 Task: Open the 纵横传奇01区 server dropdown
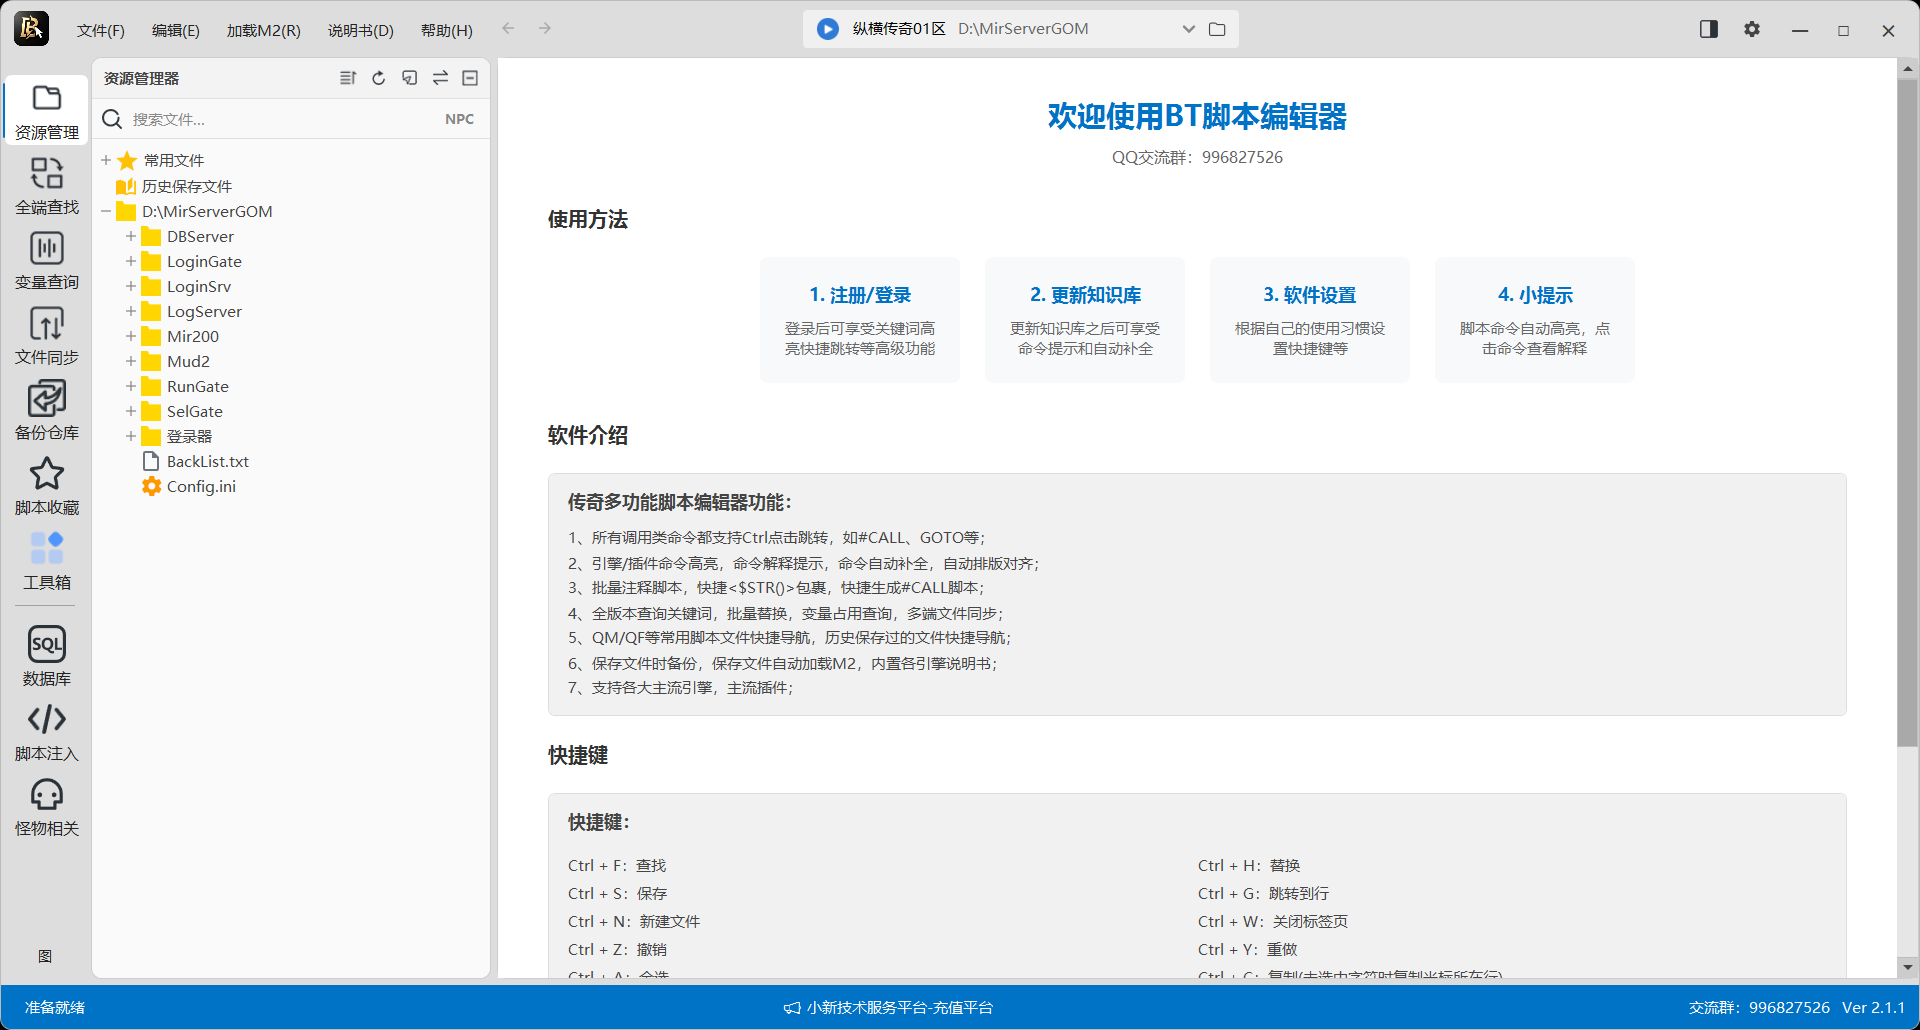(1189, 29)
